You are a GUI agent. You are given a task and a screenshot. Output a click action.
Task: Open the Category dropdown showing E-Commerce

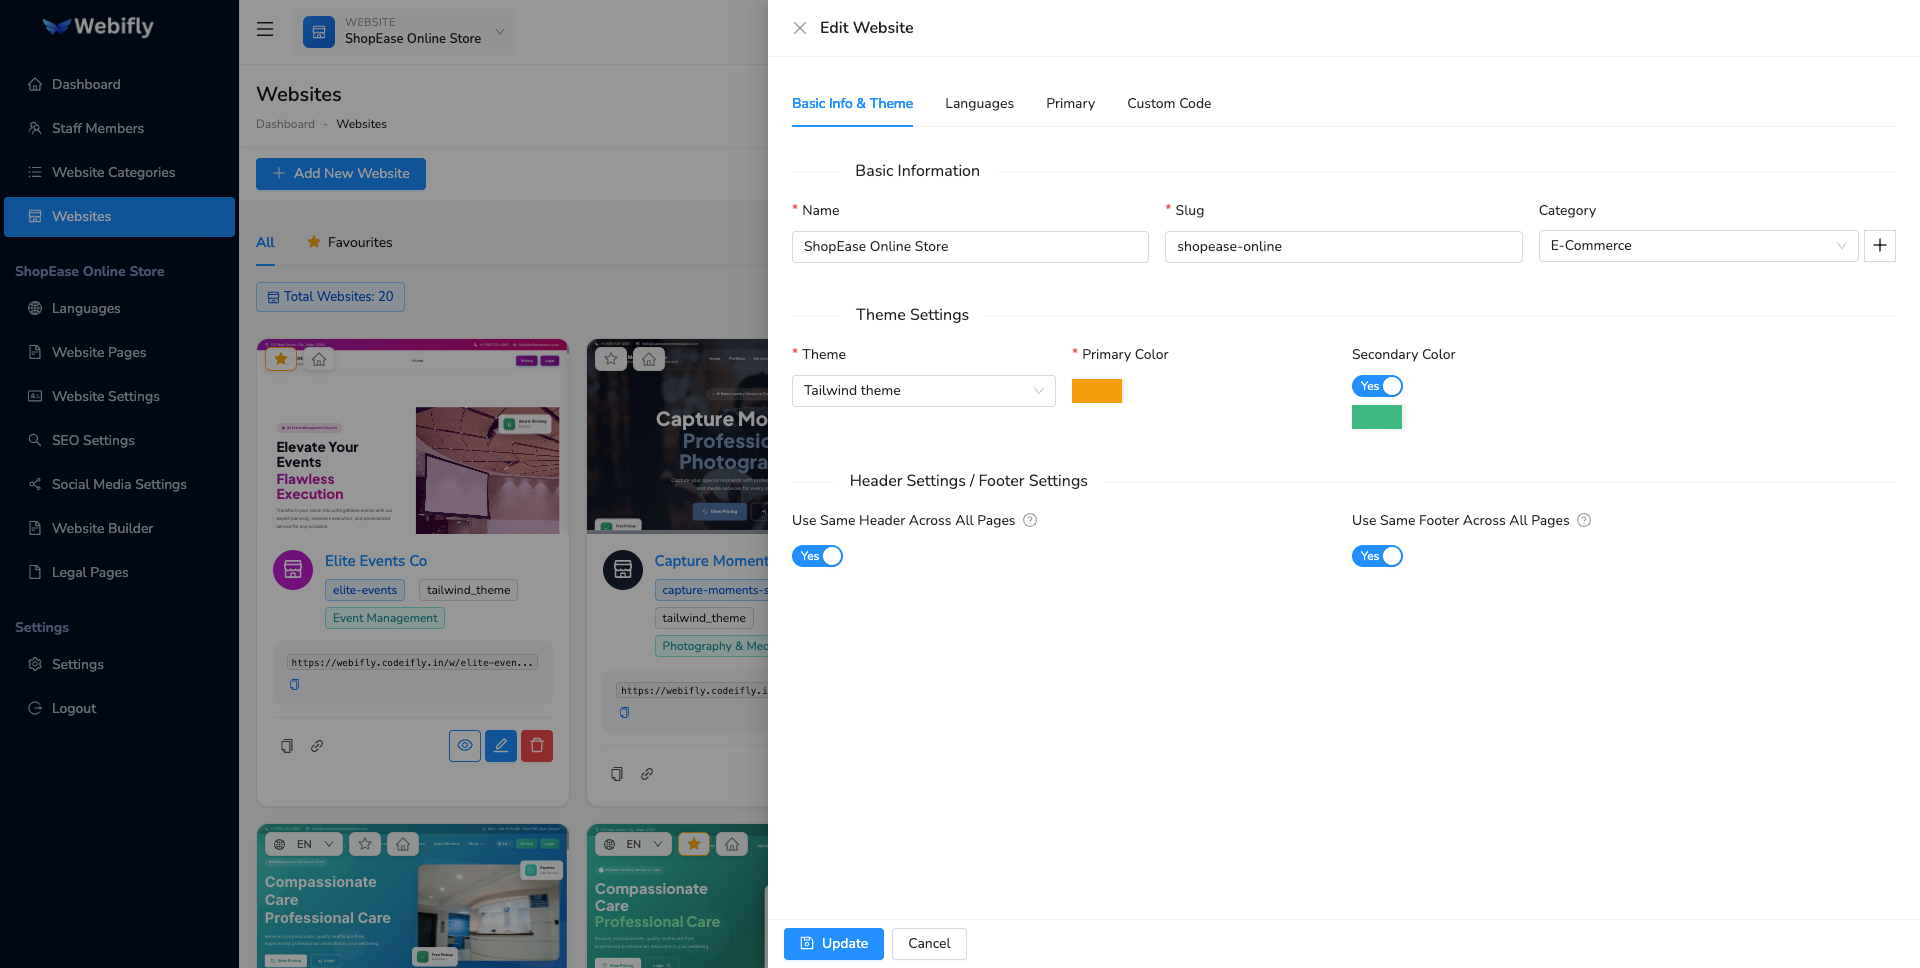(x=1697, y=246)
